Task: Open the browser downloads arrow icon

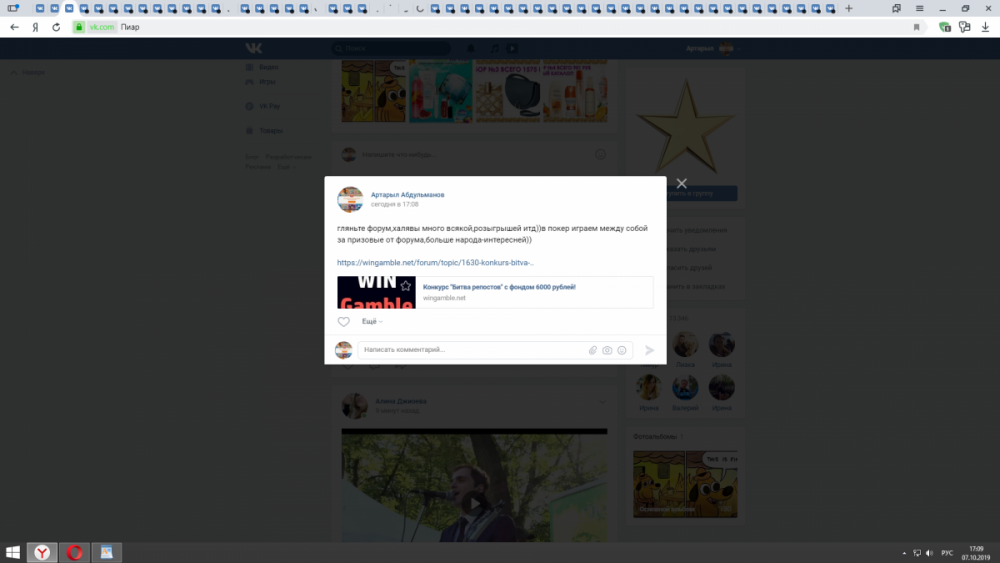Action: (x=985, y=27)
